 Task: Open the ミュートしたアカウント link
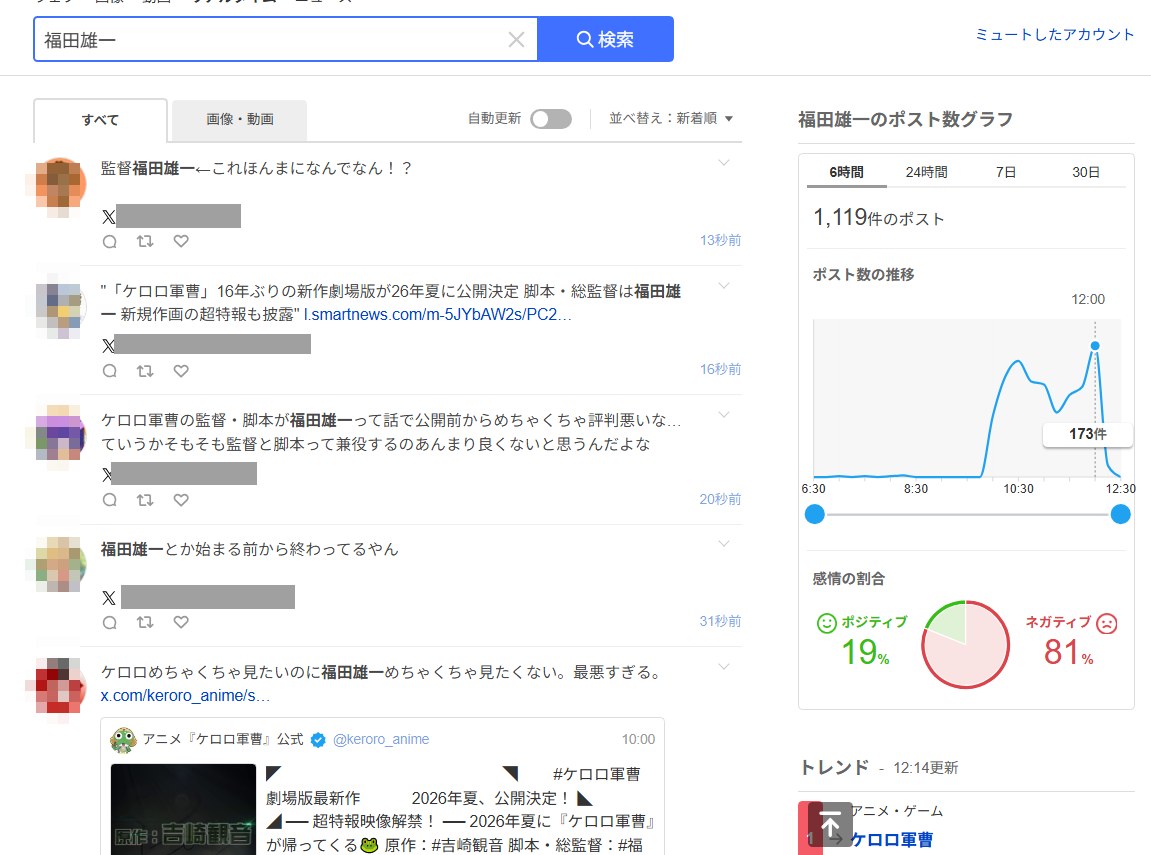(x=1054, y=34)
